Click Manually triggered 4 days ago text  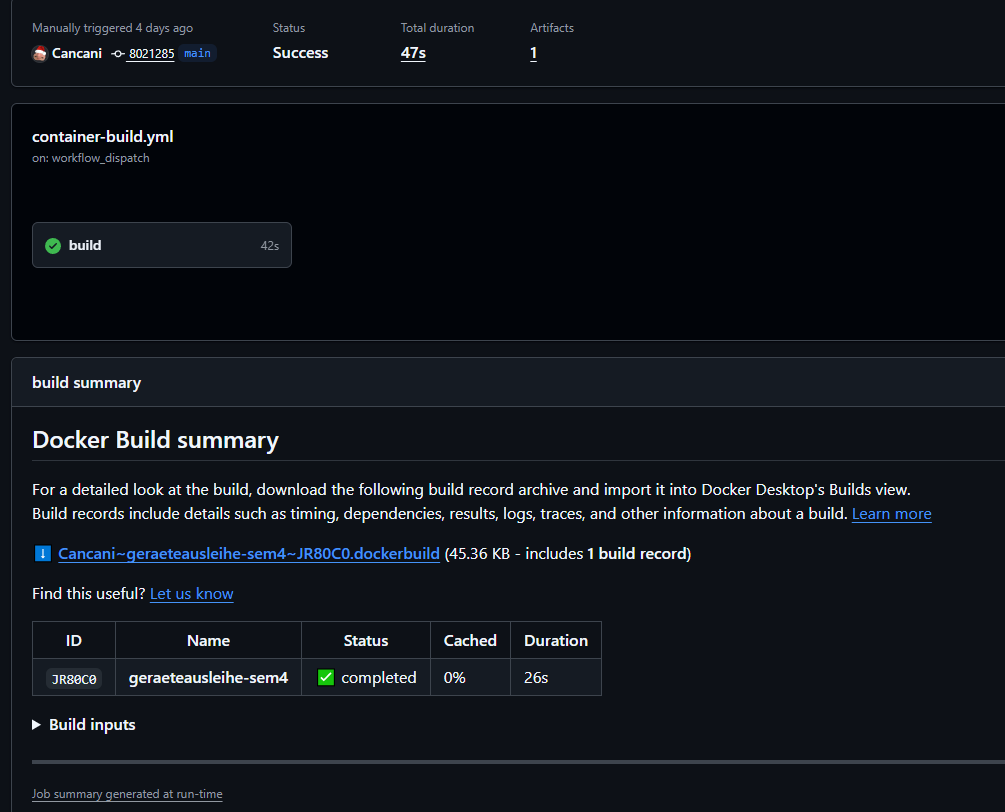pos(112,28)
